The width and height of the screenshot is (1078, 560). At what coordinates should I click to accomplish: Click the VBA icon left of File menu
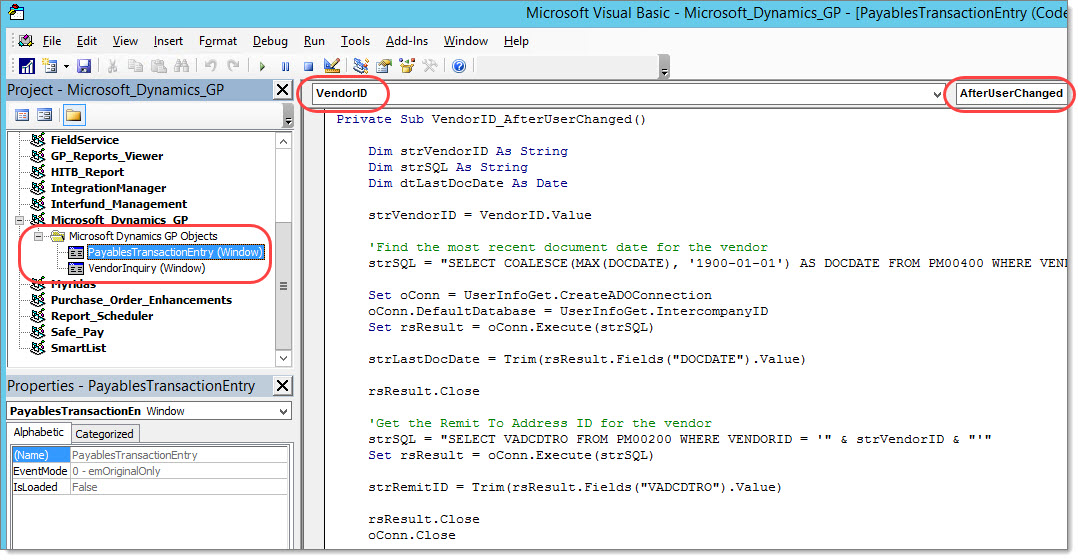coord(26,41)
